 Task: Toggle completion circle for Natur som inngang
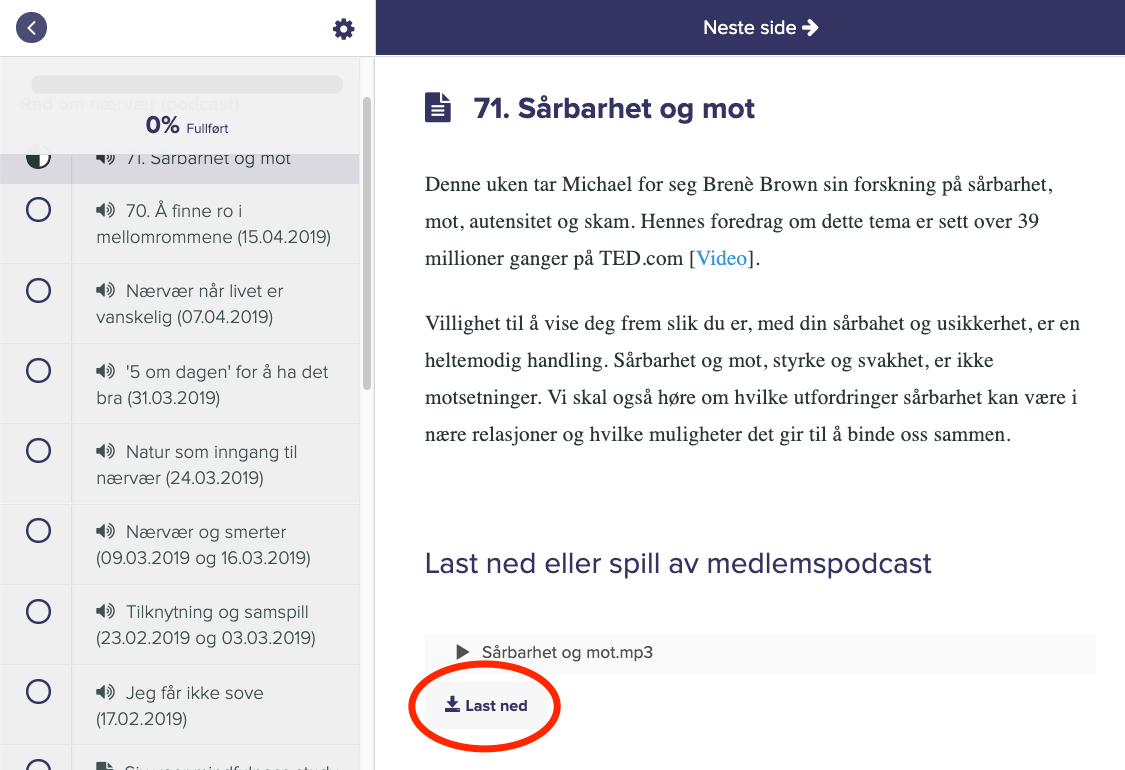tap(38, 451)
